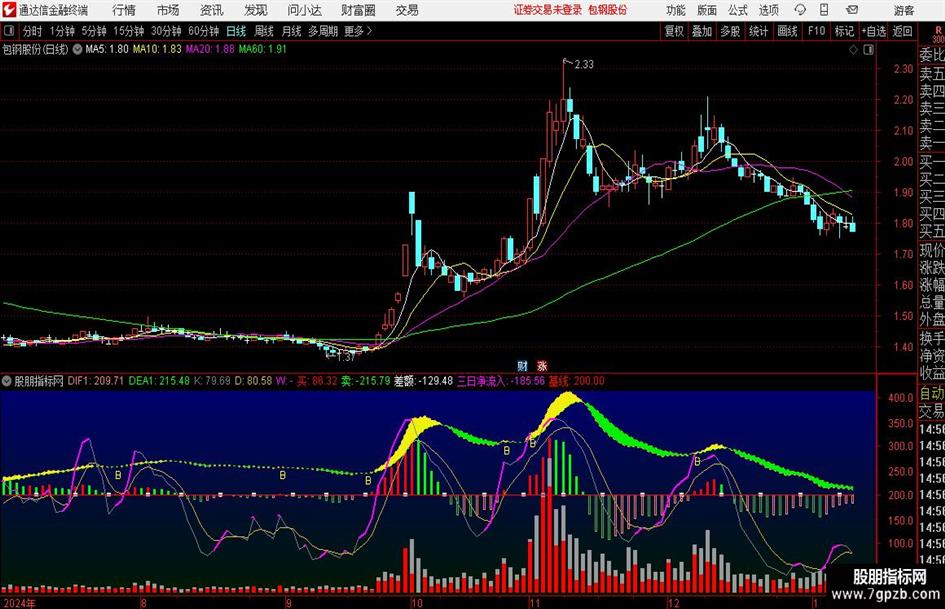This screenshot has height=609, width=945.
Task: Open the 发现 menu
Action: [x=256, y=10]
